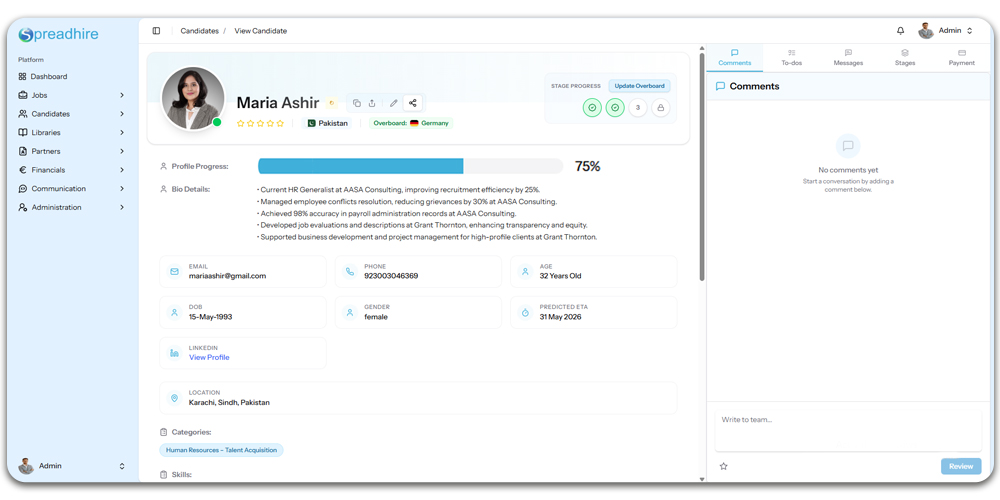Click the 75% profile progress bar
Image resolution: width=1000 pixels, height=500 pixels.
click(410, 166)
